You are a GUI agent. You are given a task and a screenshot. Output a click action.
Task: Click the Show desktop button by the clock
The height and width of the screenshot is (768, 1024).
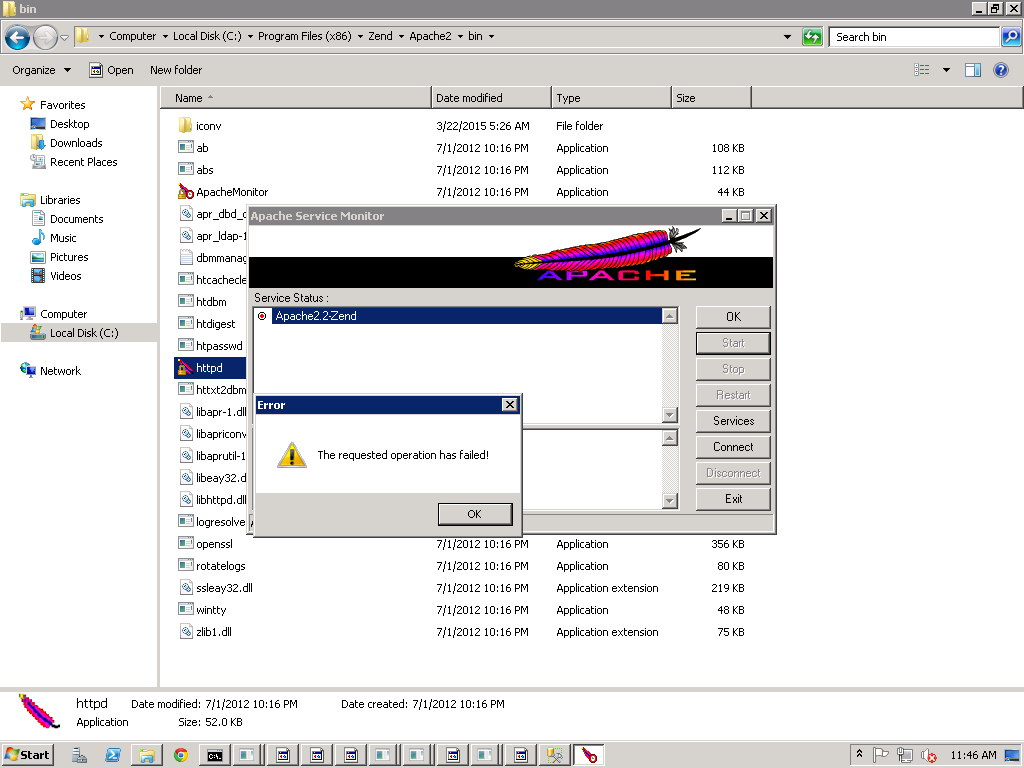(x=1012, y=755)
